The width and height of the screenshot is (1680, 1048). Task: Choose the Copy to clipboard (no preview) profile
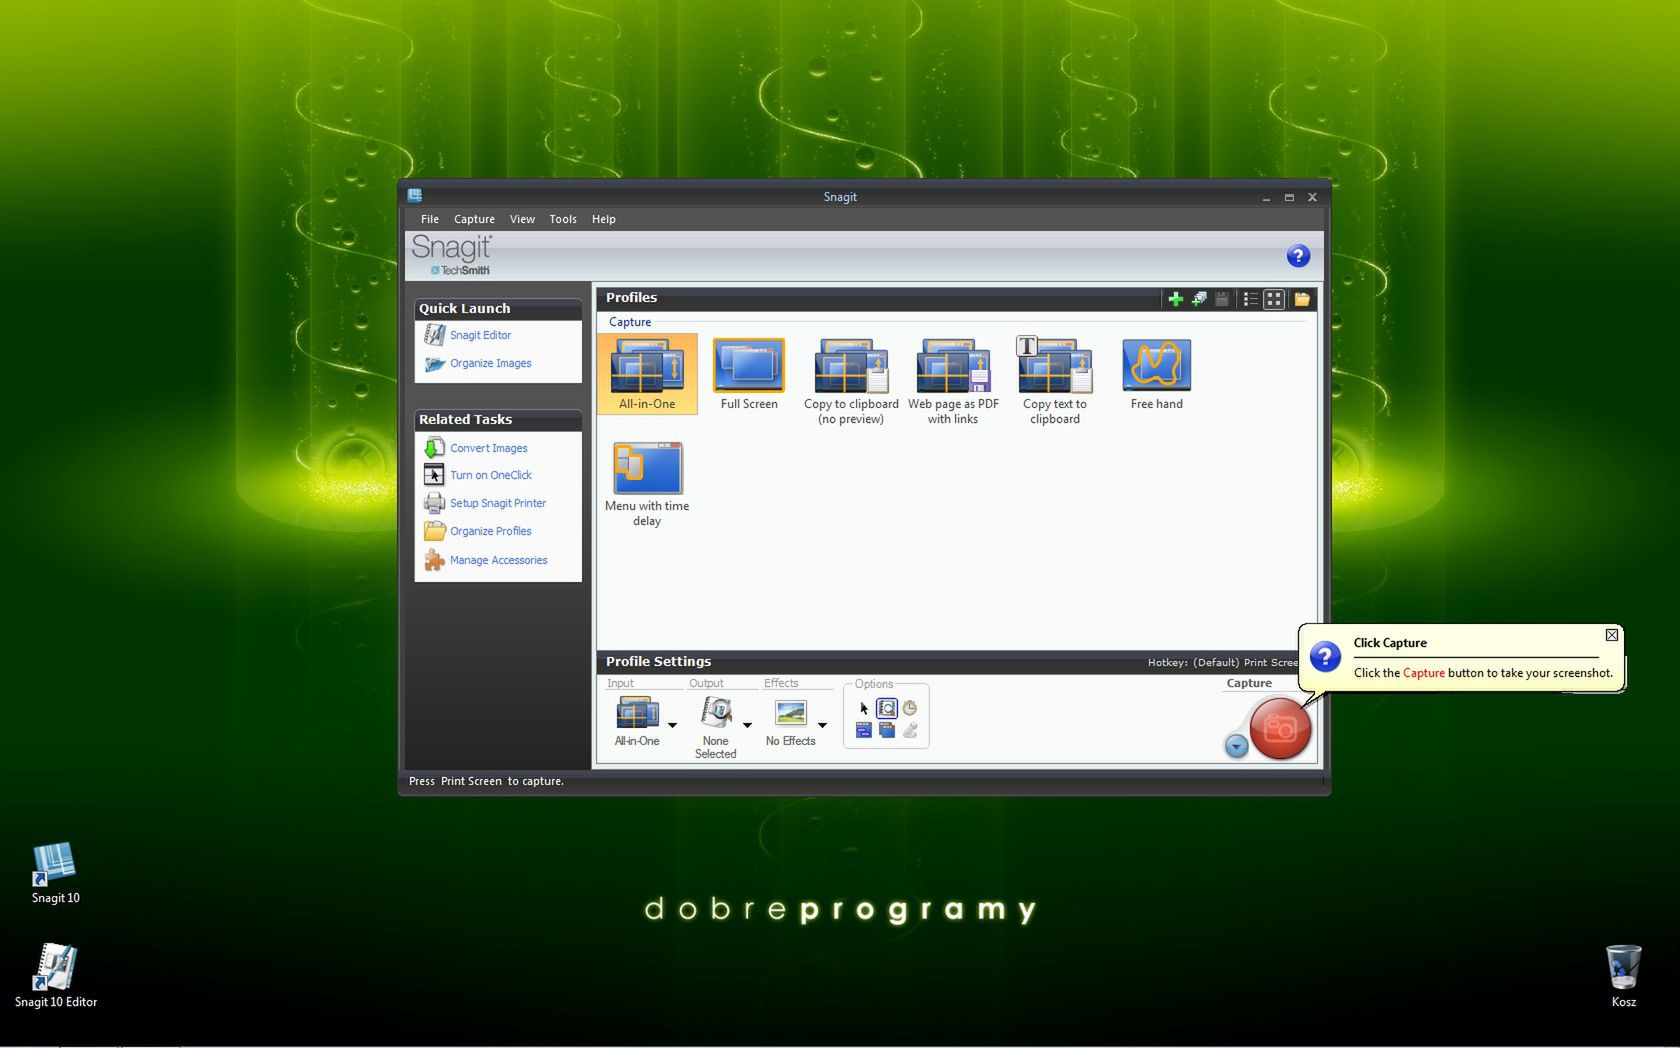(x=851, y=381)
